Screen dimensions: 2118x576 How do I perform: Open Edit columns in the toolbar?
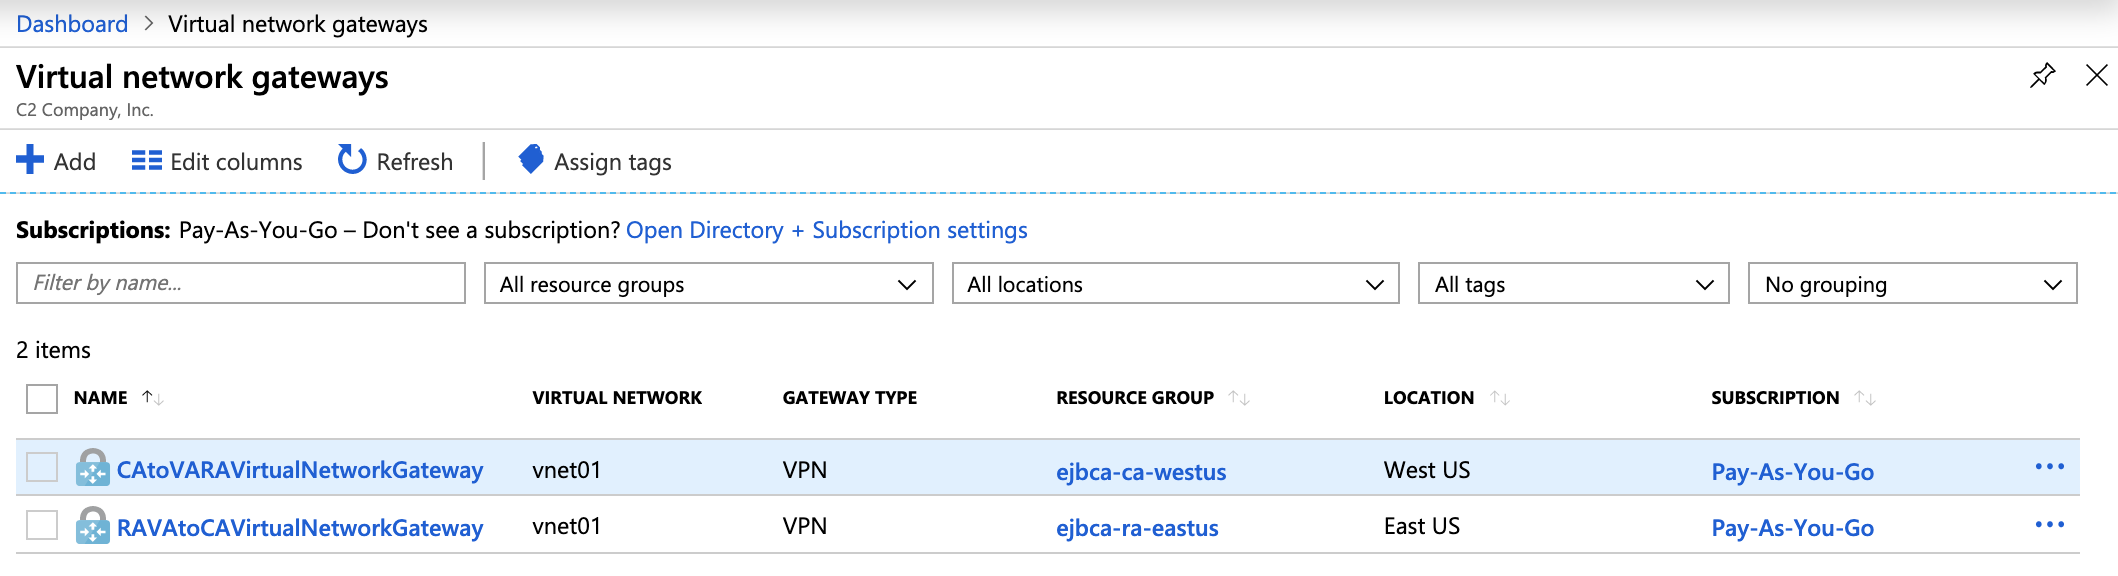[217, 162]
